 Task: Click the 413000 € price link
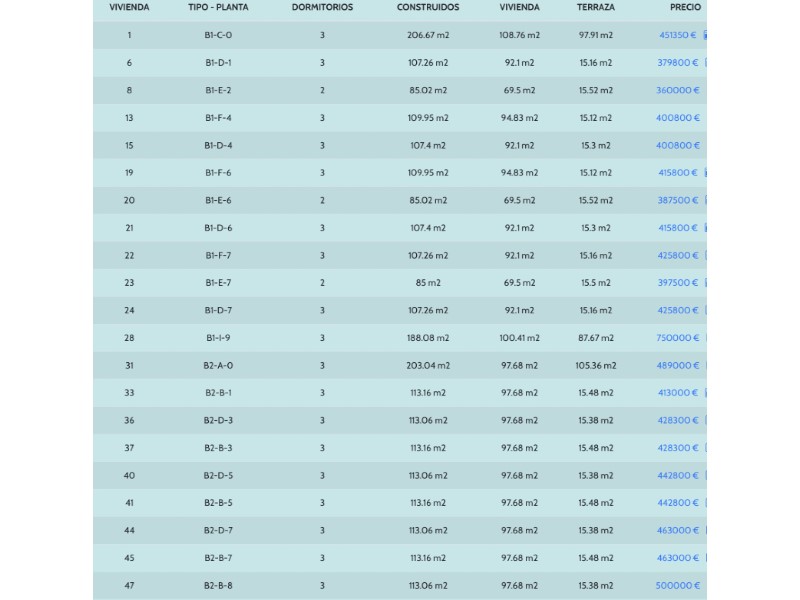point(677,393)
